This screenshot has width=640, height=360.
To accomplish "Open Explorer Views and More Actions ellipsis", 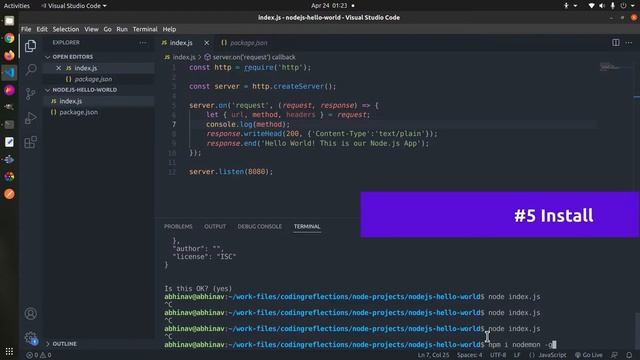I will tap(143, 42).
